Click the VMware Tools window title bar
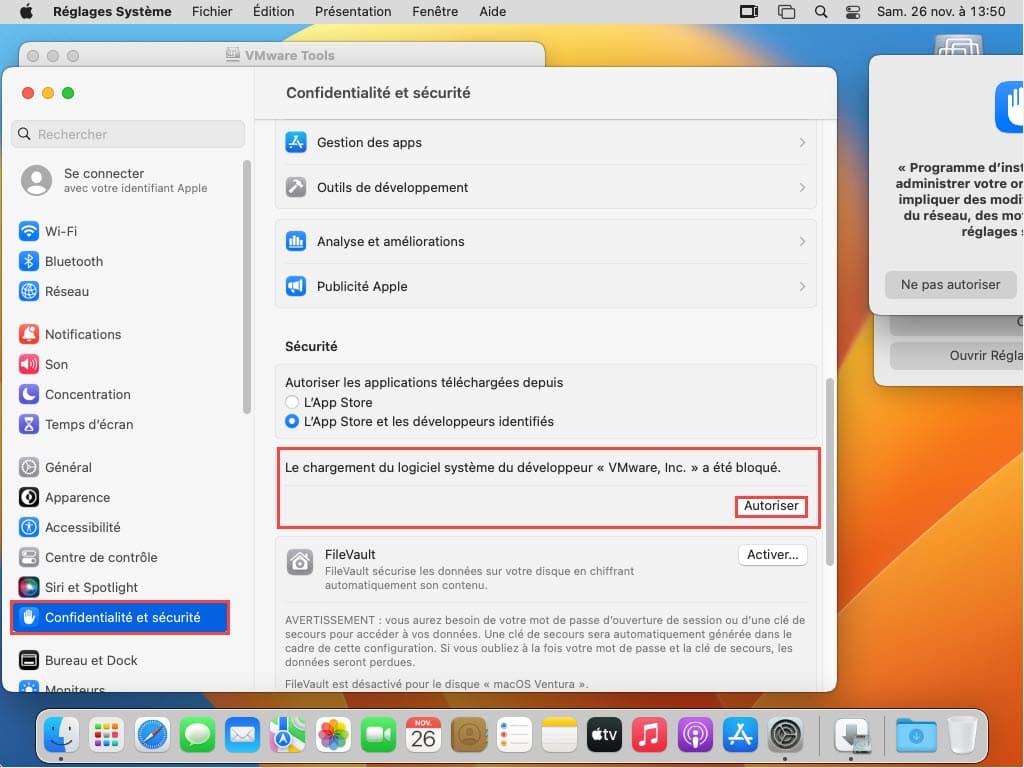This screenshot has height=768, width=1024. 282,55
